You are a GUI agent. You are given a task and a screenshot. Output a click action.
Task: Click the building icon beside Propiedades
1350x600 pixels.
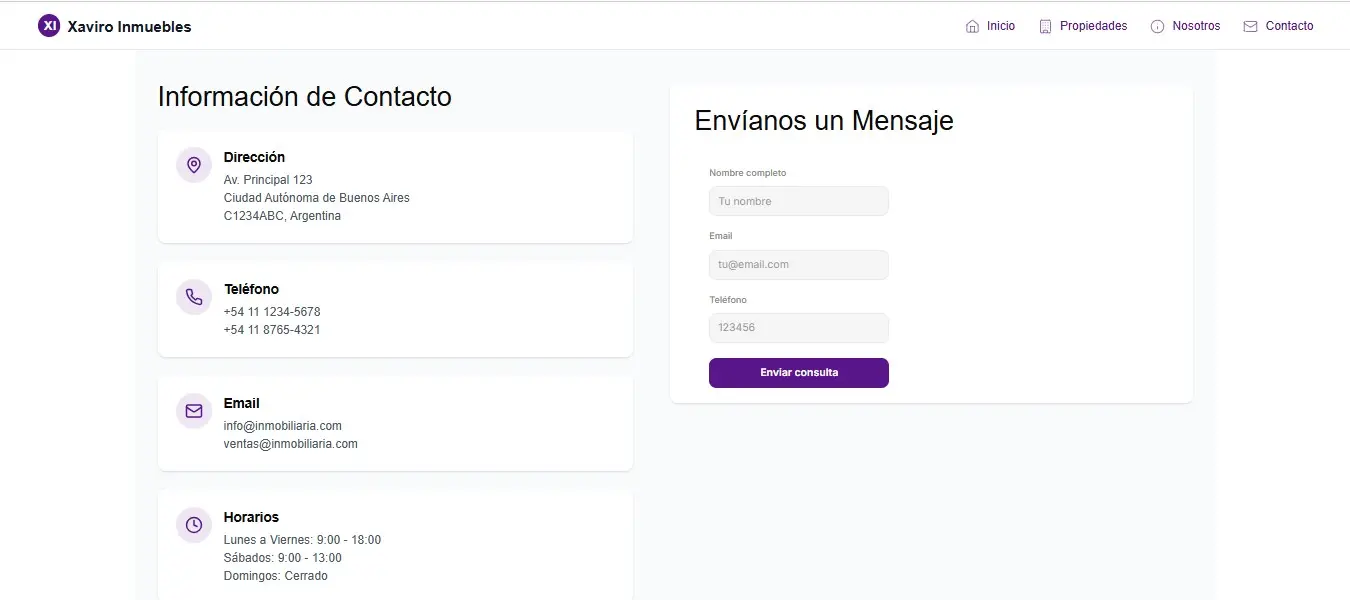click(1046, 27)
